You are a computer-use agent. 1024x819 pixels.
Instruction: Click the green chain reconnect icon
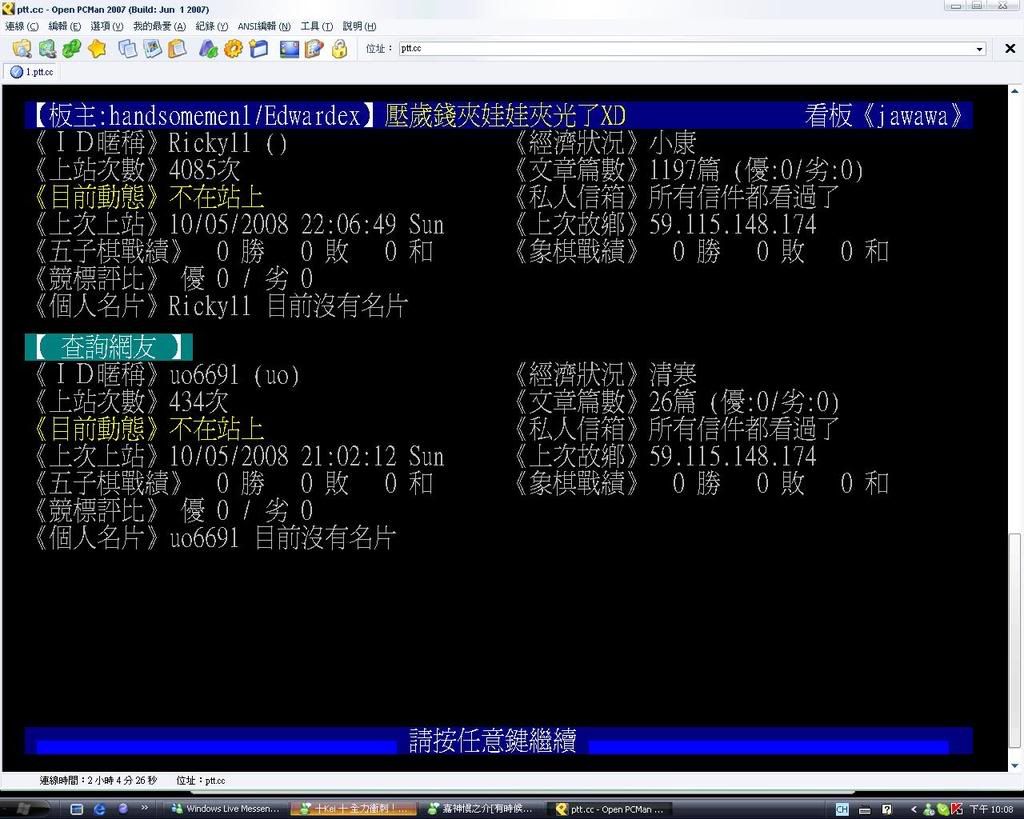(71, 48)
